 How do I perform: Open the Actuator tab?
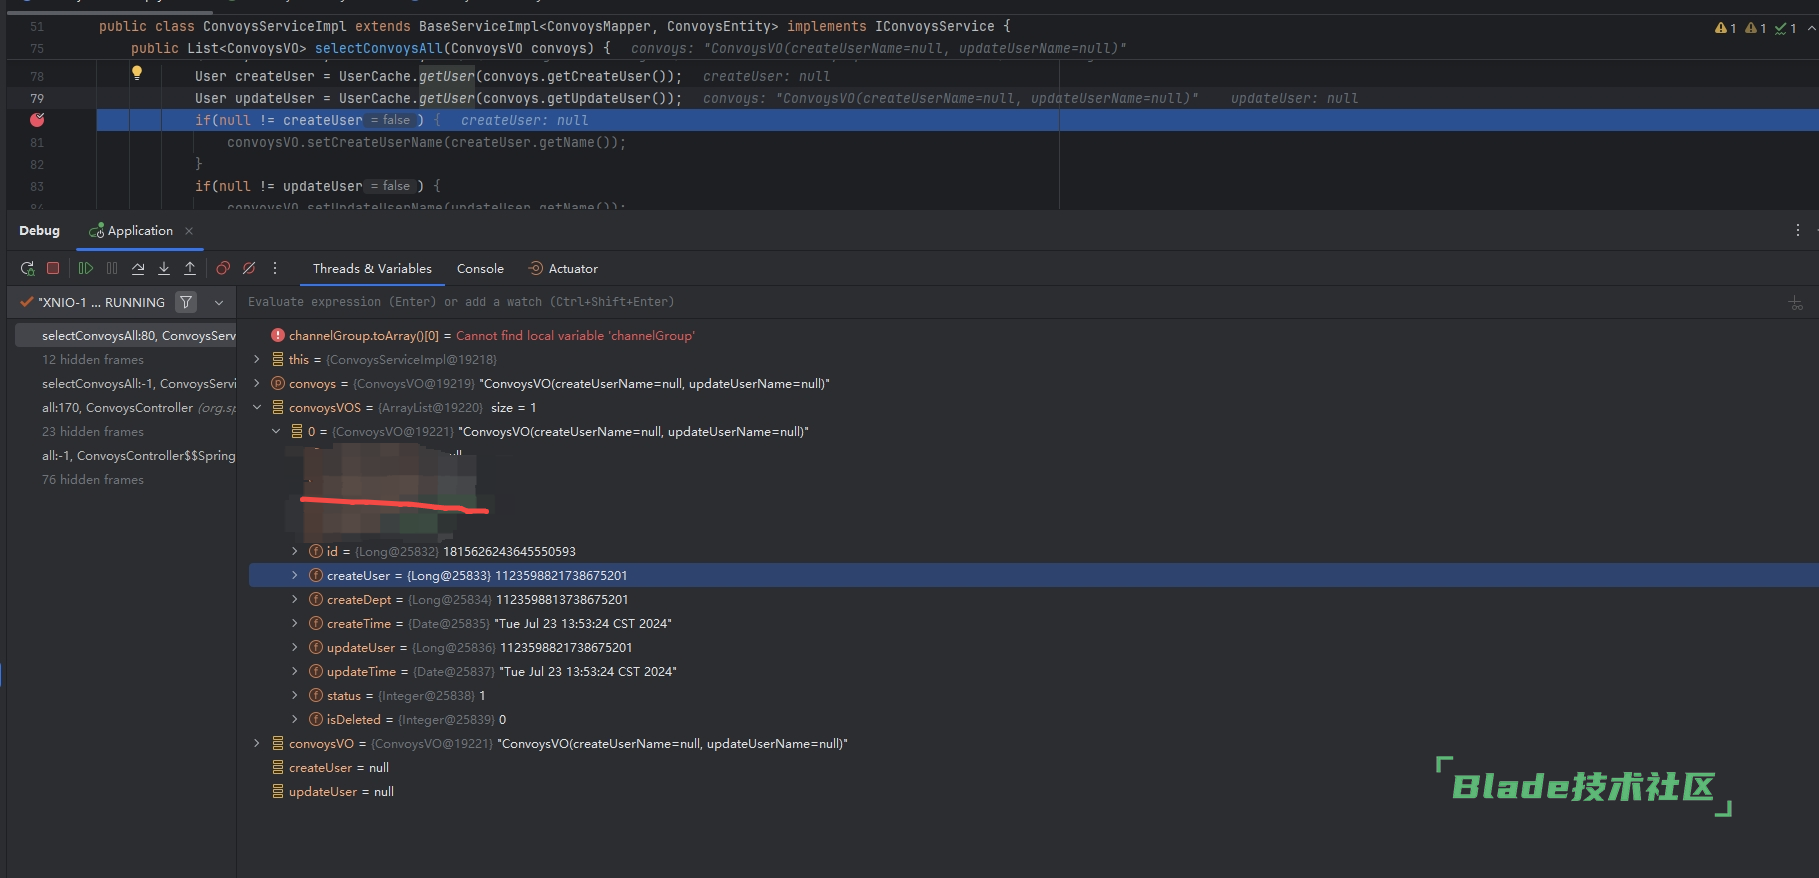(563, 269)
